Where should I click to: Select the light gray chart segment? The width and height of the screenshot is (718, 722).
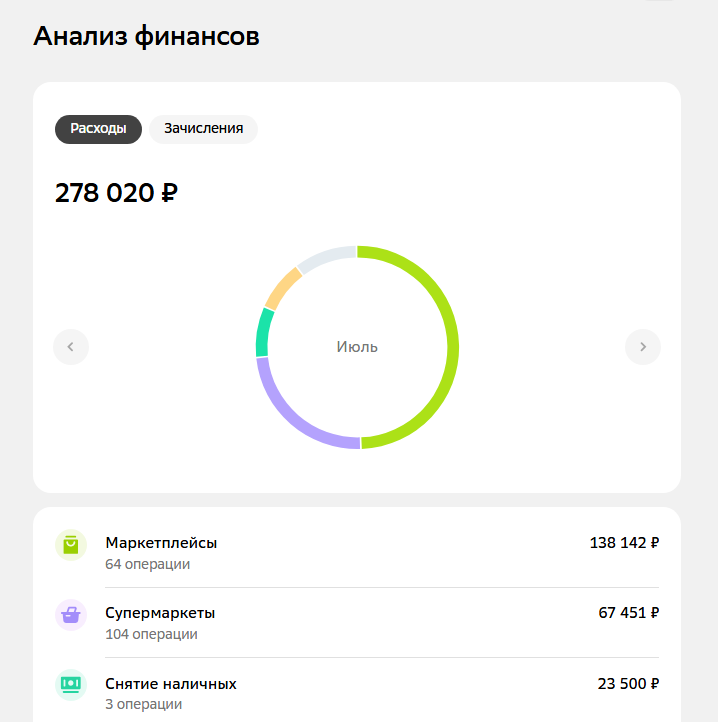325,258
